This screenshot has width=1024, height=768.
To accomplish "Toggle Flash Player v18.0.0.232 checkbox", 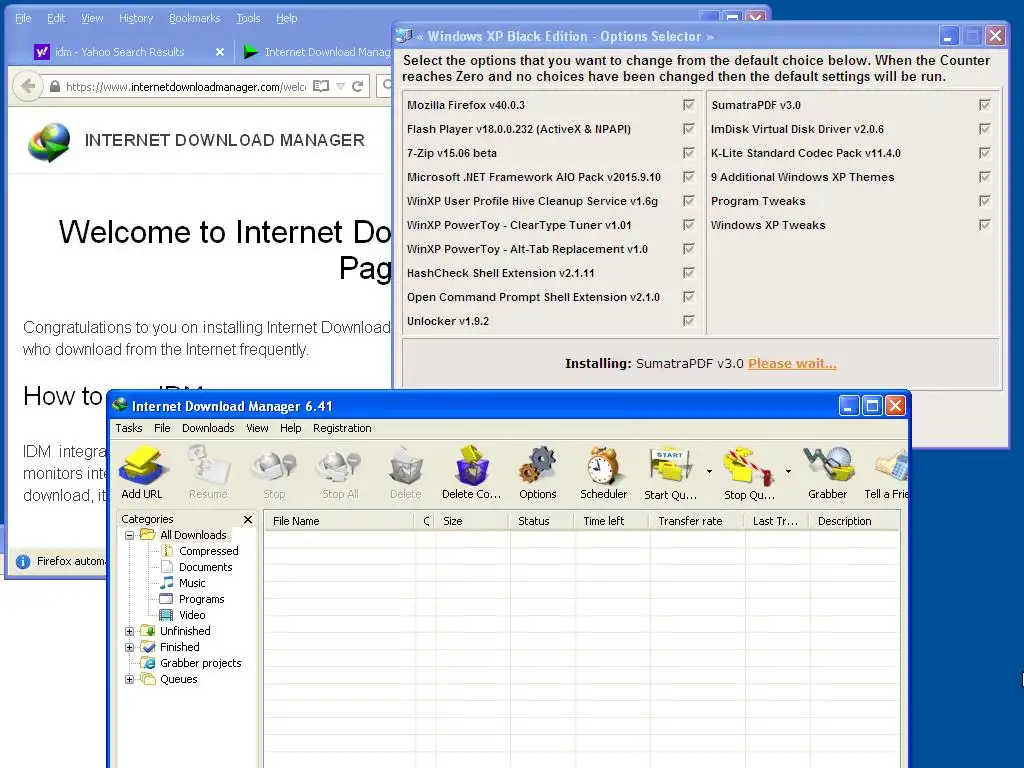I will [688, 129].
